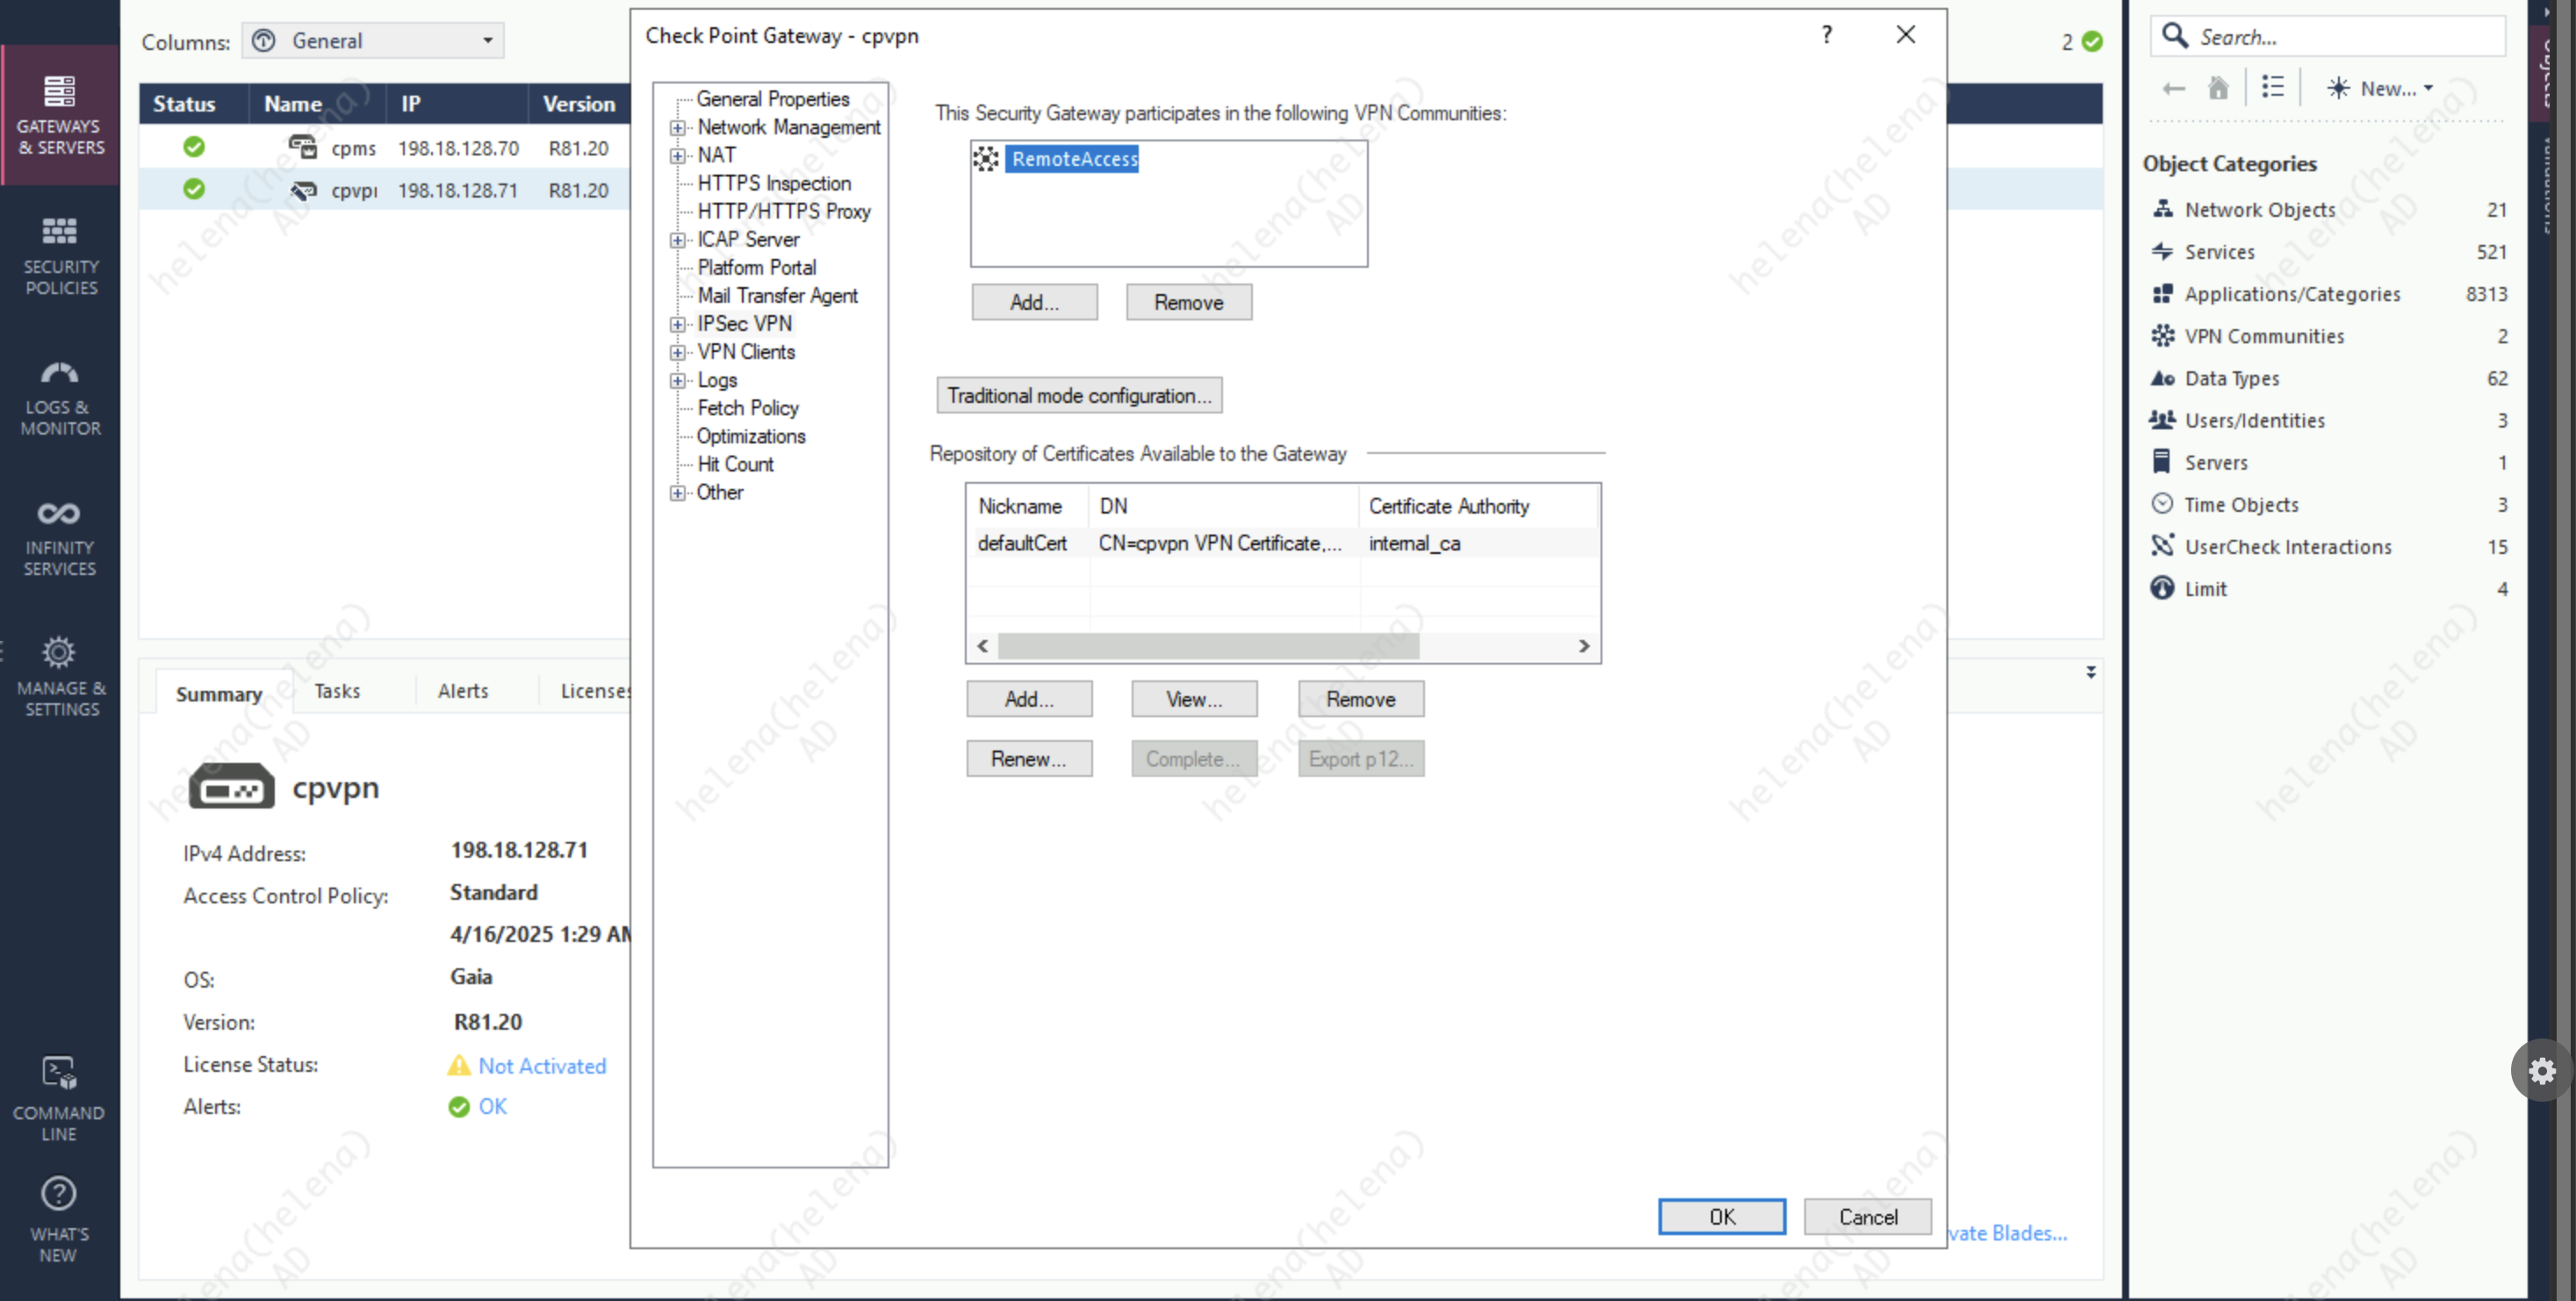This screenshot has width=2576, height=1301.
Task: Click the object Search field
Action: pyautogui.click(x=2340, y=37)
